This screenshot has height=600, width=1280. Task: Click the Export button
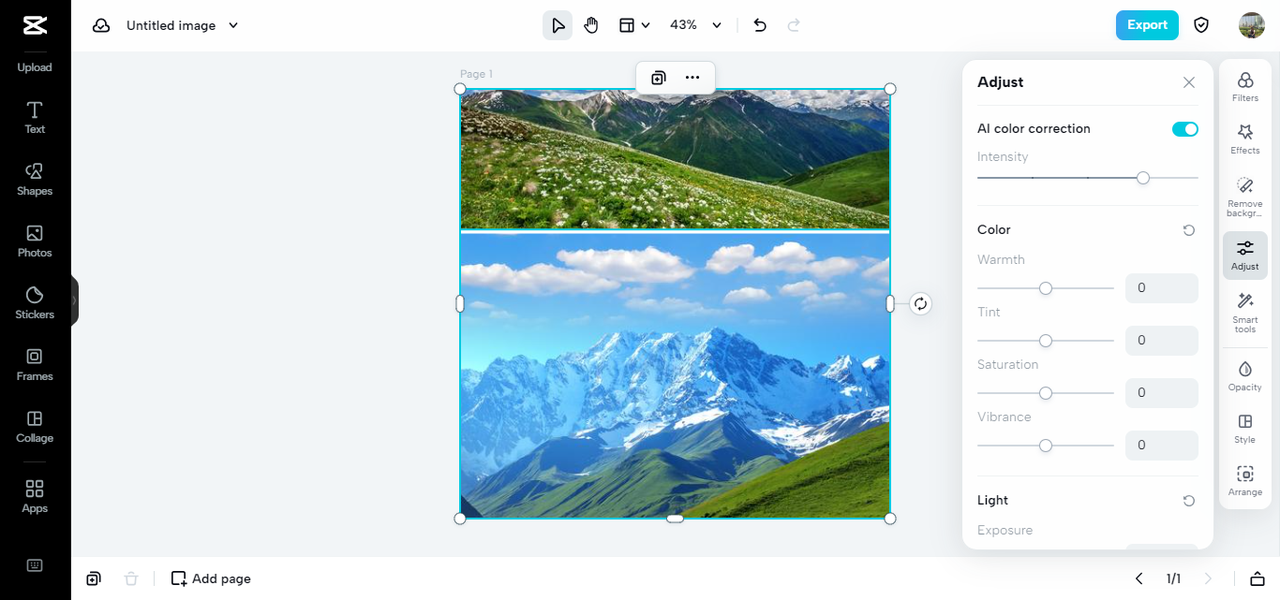[x=1147, y=25]
